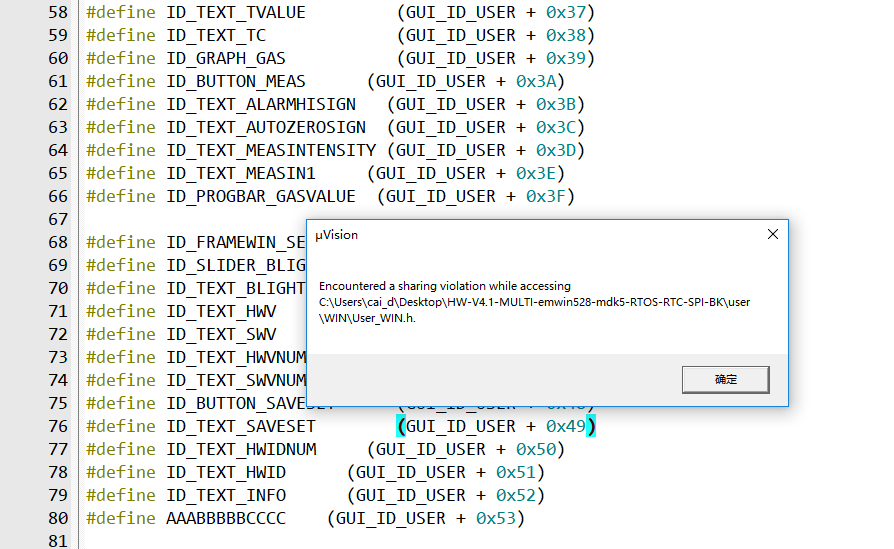This screenshot has height=549, width=894.
Task: Click hex value 0x3F on line 66
Action: (546, 196)
